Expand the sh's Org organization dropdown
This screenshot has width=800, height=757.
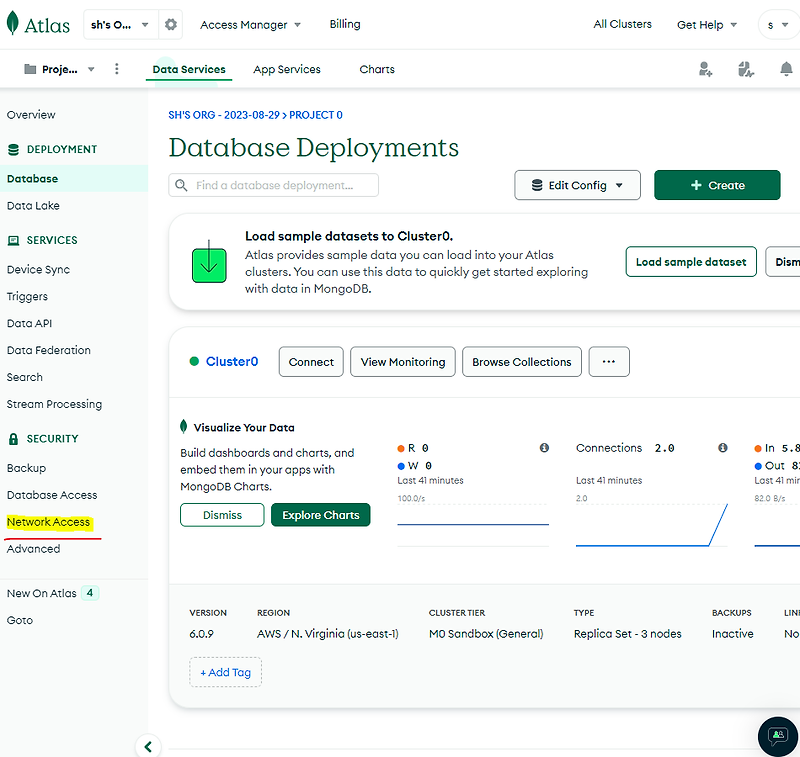[x=120, y=24]
